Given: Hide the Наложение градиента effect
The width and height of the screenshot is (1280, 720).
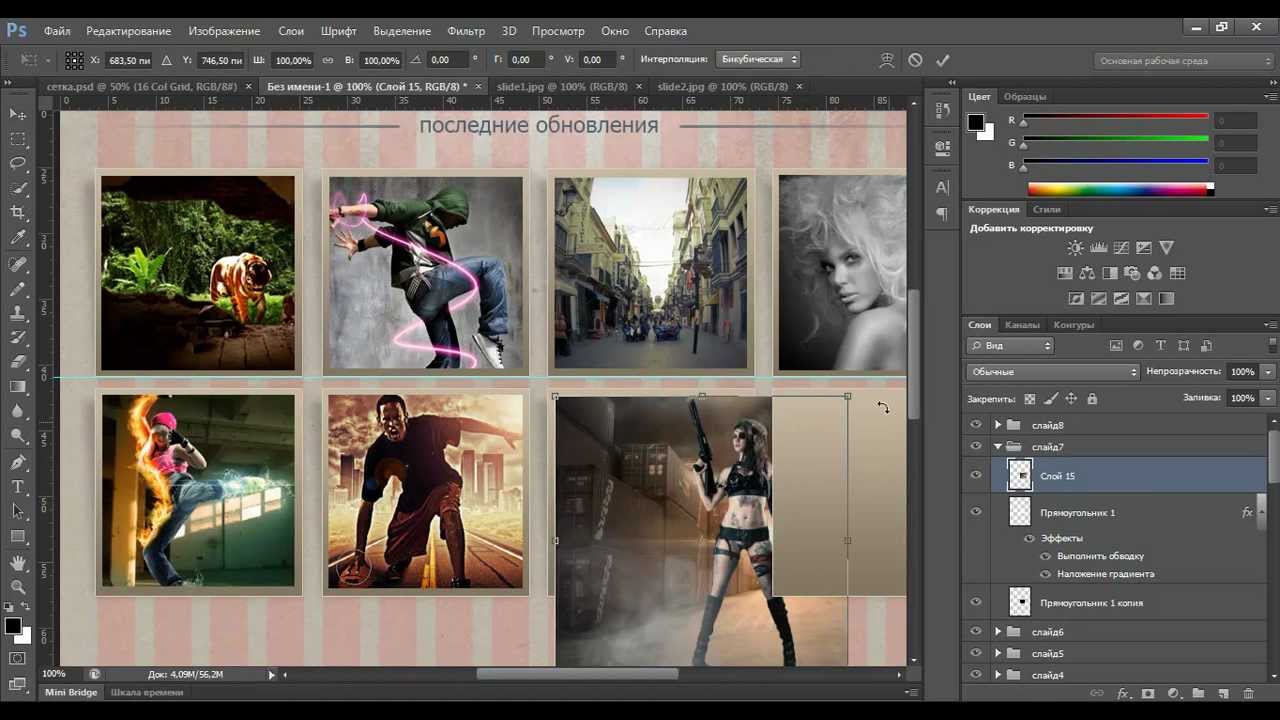Looking at the screenshot, I should (1046, 574).
